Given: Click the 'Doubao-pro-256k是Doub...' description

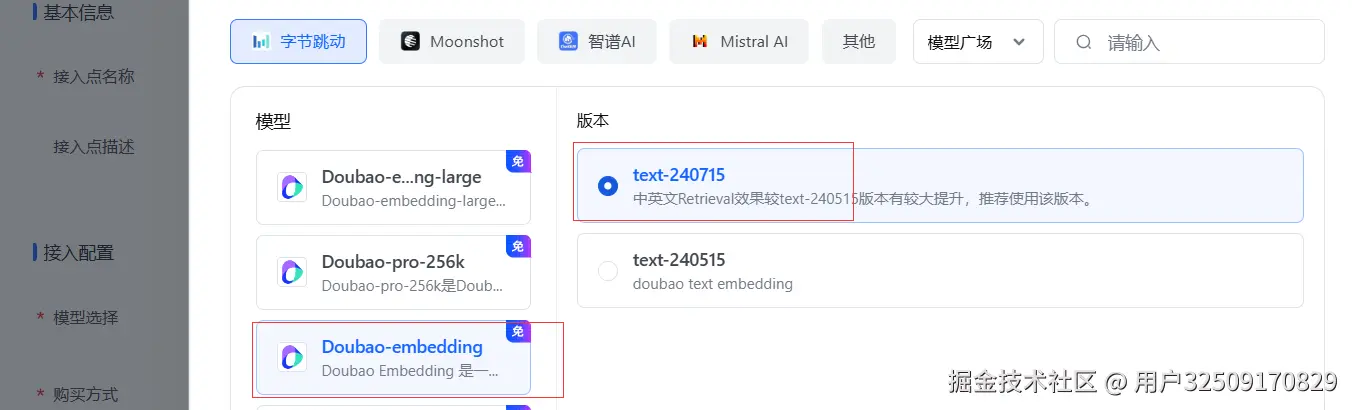Looking at the screenshot, I should (x=412, y=286).
